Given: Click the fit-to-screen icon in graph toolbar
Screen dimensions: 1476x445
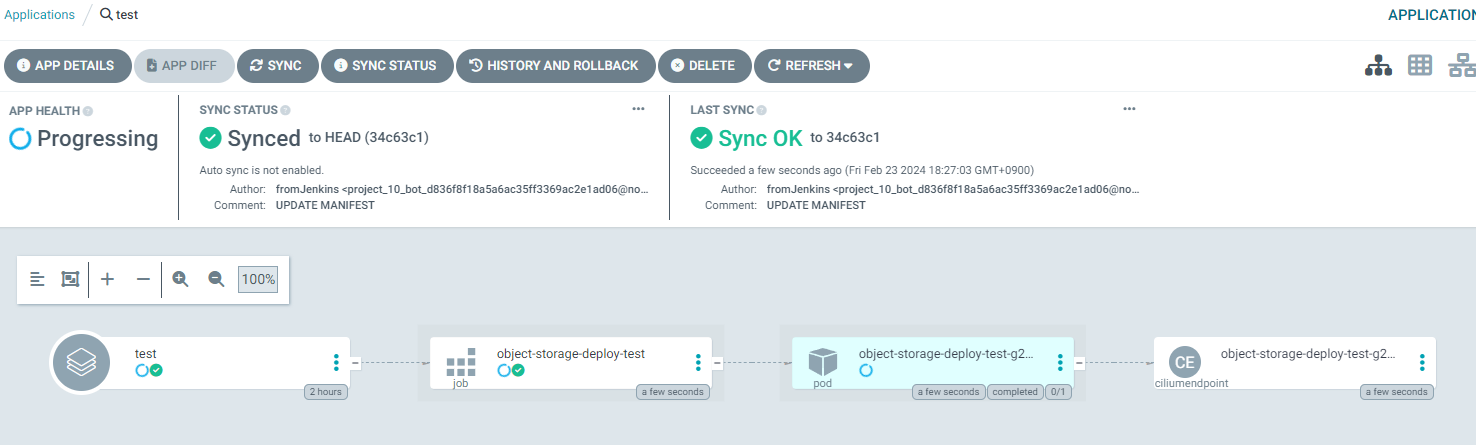Looking at the screenshot, I should (x=70, y=280).
